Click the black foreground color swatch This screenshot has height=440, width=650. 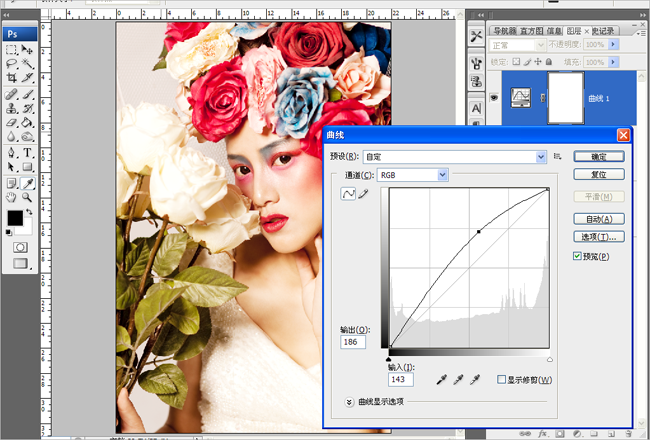15,218
